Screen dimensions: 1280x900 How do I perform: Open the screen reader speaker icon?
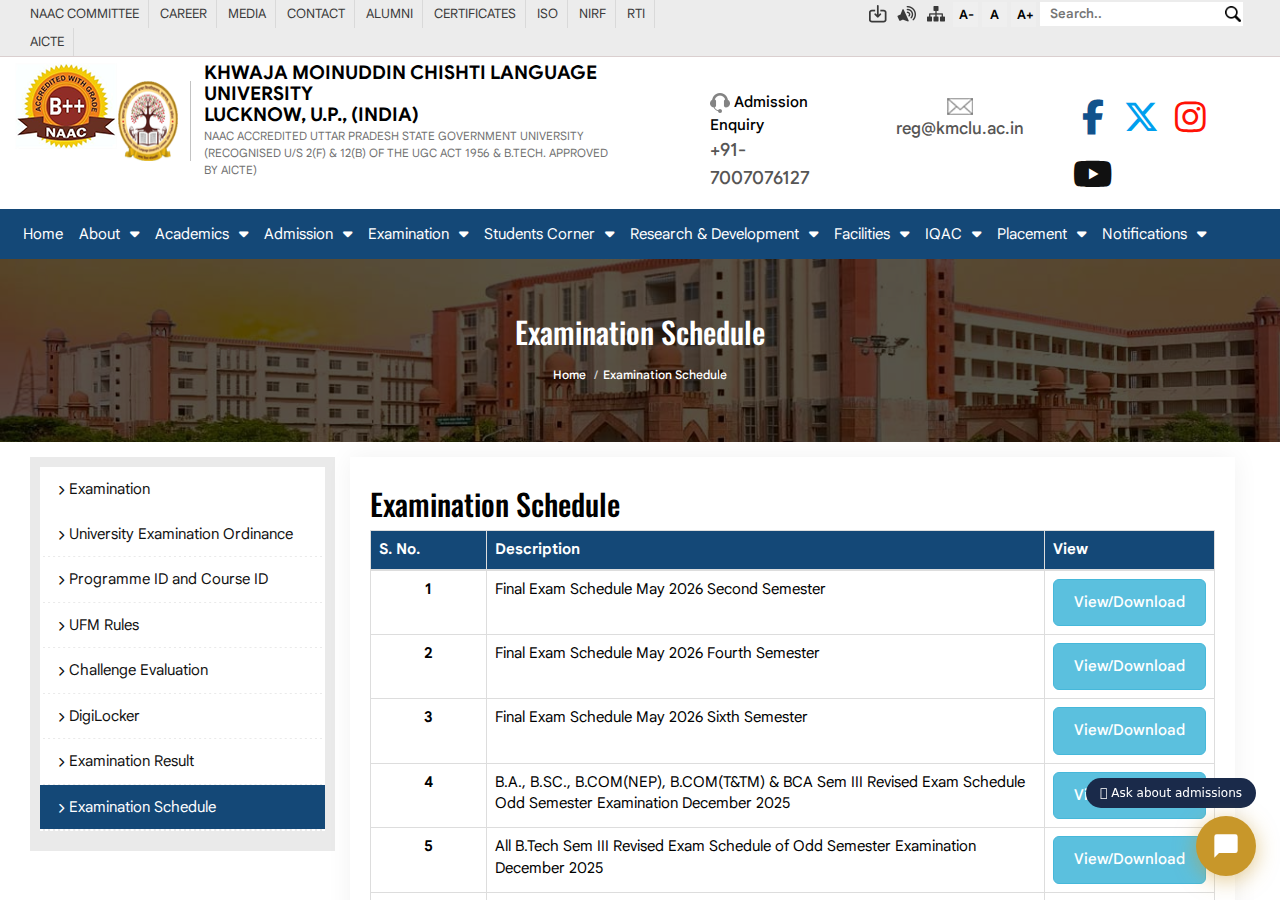pyautogui.click(x=906, y=14)
